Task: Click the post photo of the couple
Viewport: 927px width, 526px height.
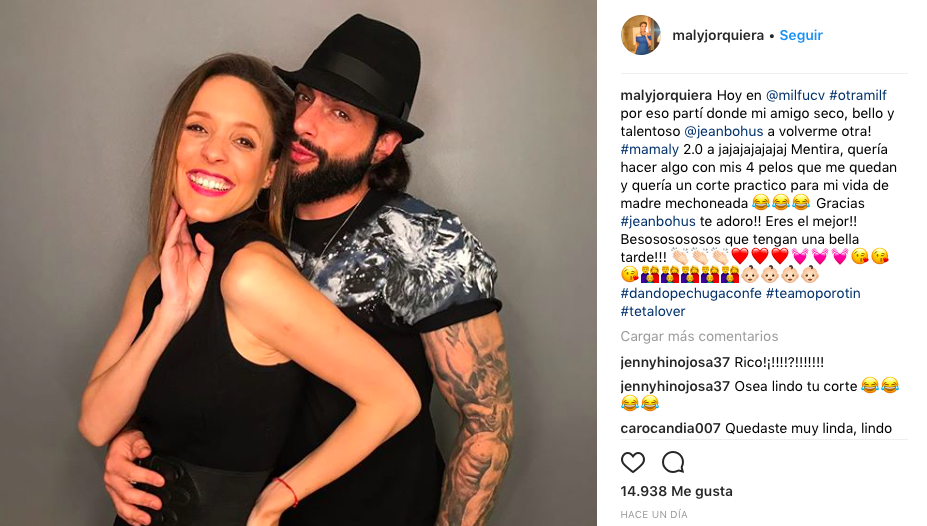Action: (x=298, y=263)
